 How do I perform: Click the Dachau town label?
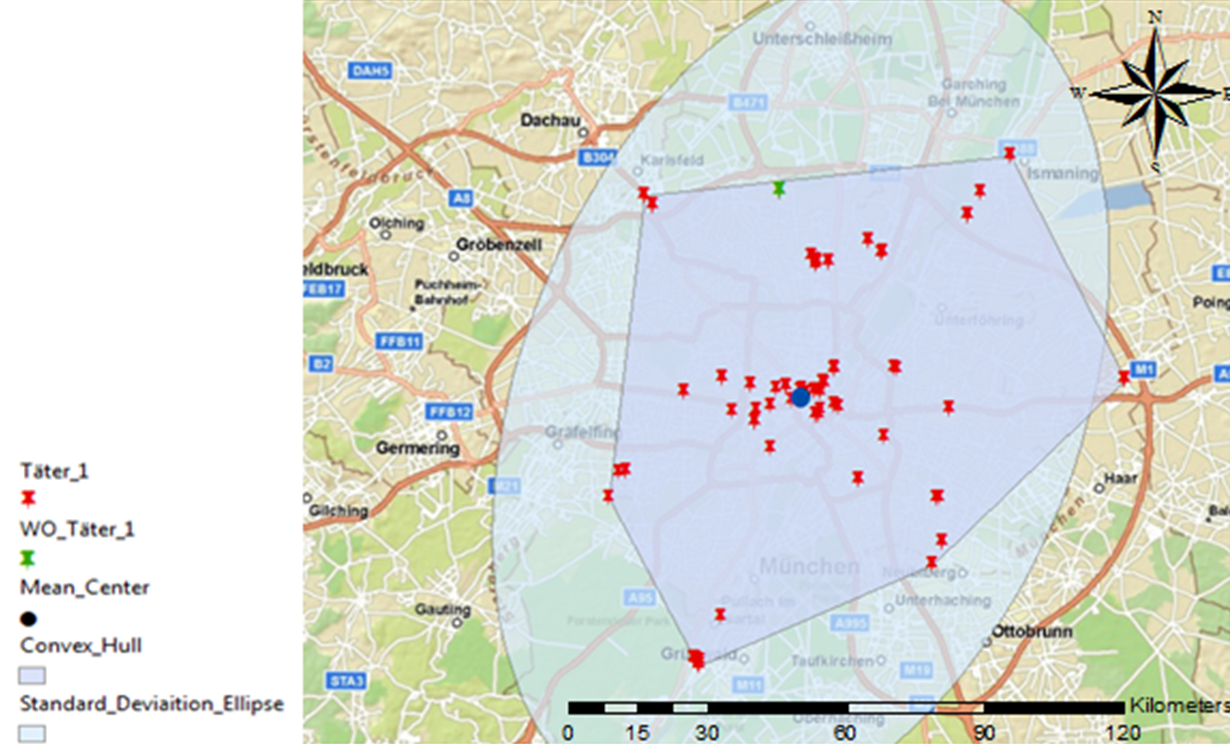pos(551,120)
